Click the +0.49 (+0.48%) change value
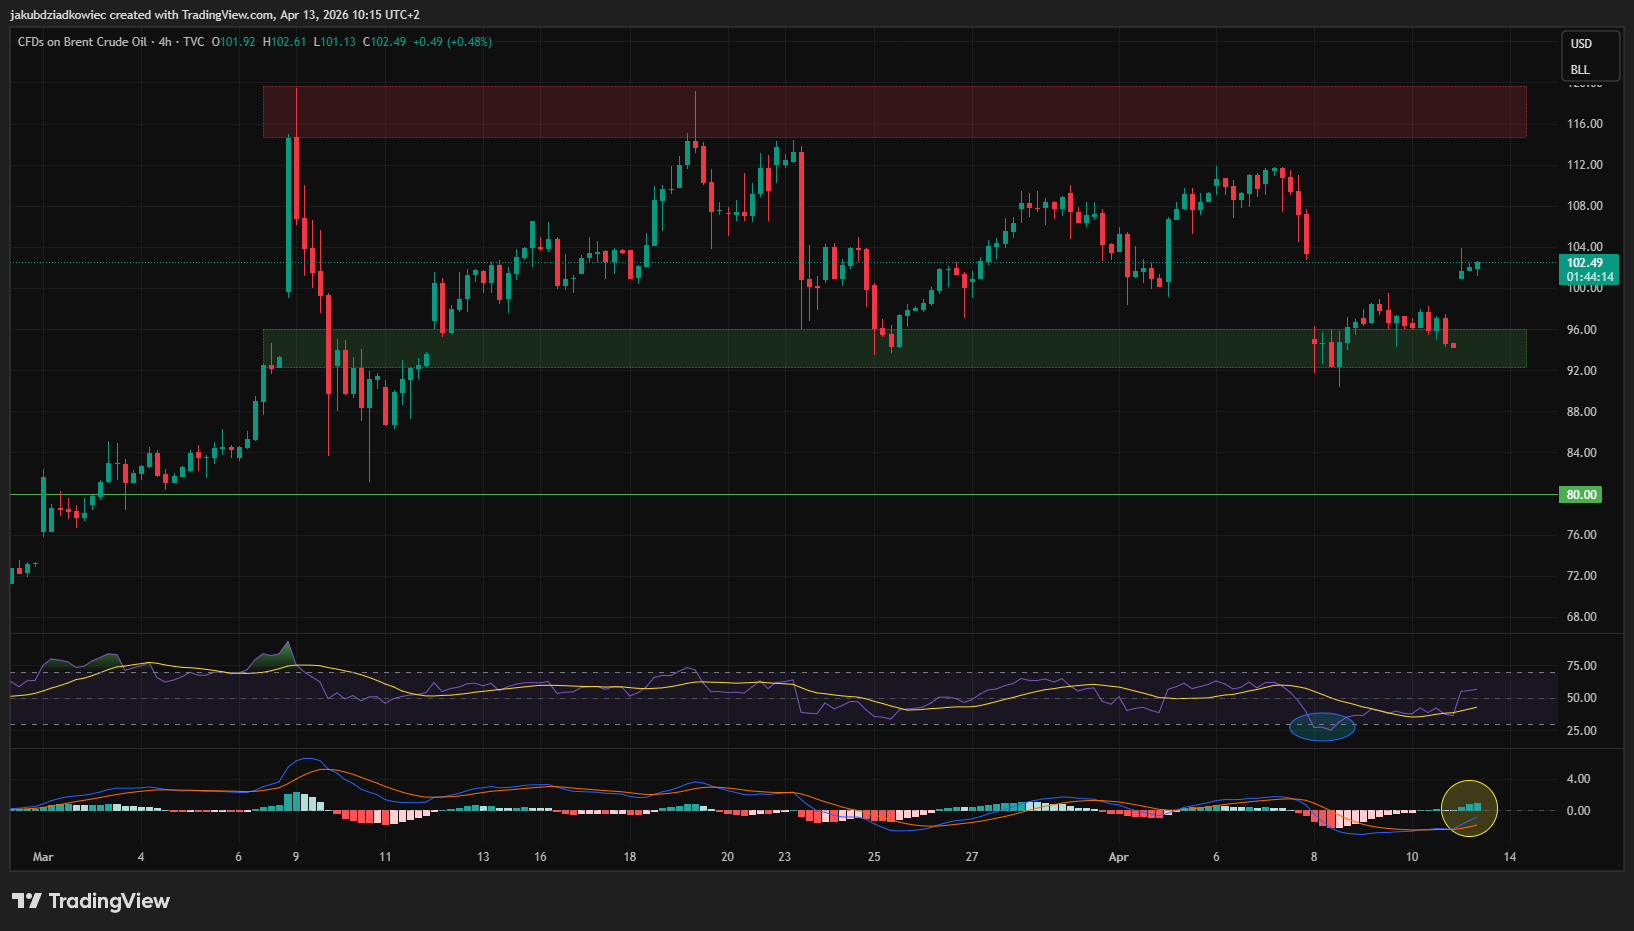This screenshot has height=931, width=1634. click(452, 43)
